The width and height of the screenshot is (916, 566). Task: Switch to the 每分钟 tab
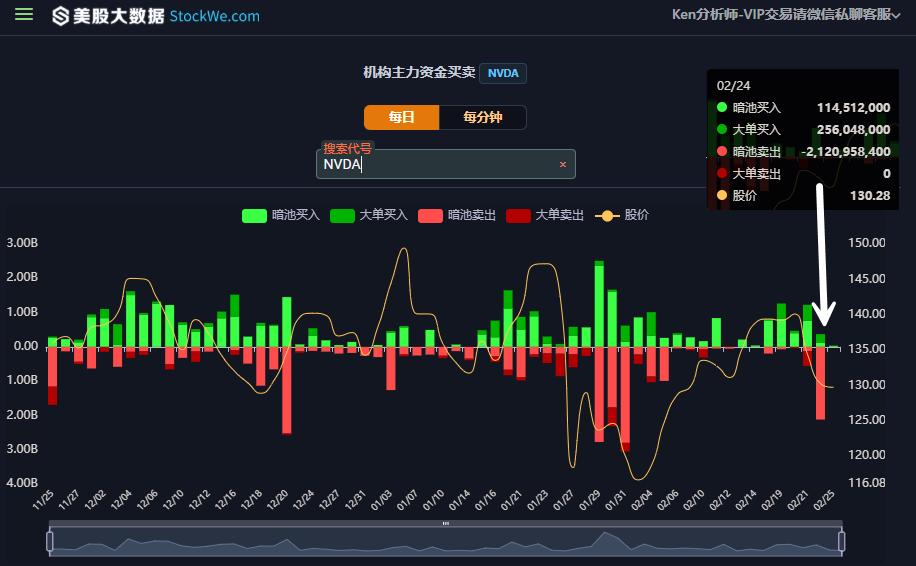click(482, 117)
